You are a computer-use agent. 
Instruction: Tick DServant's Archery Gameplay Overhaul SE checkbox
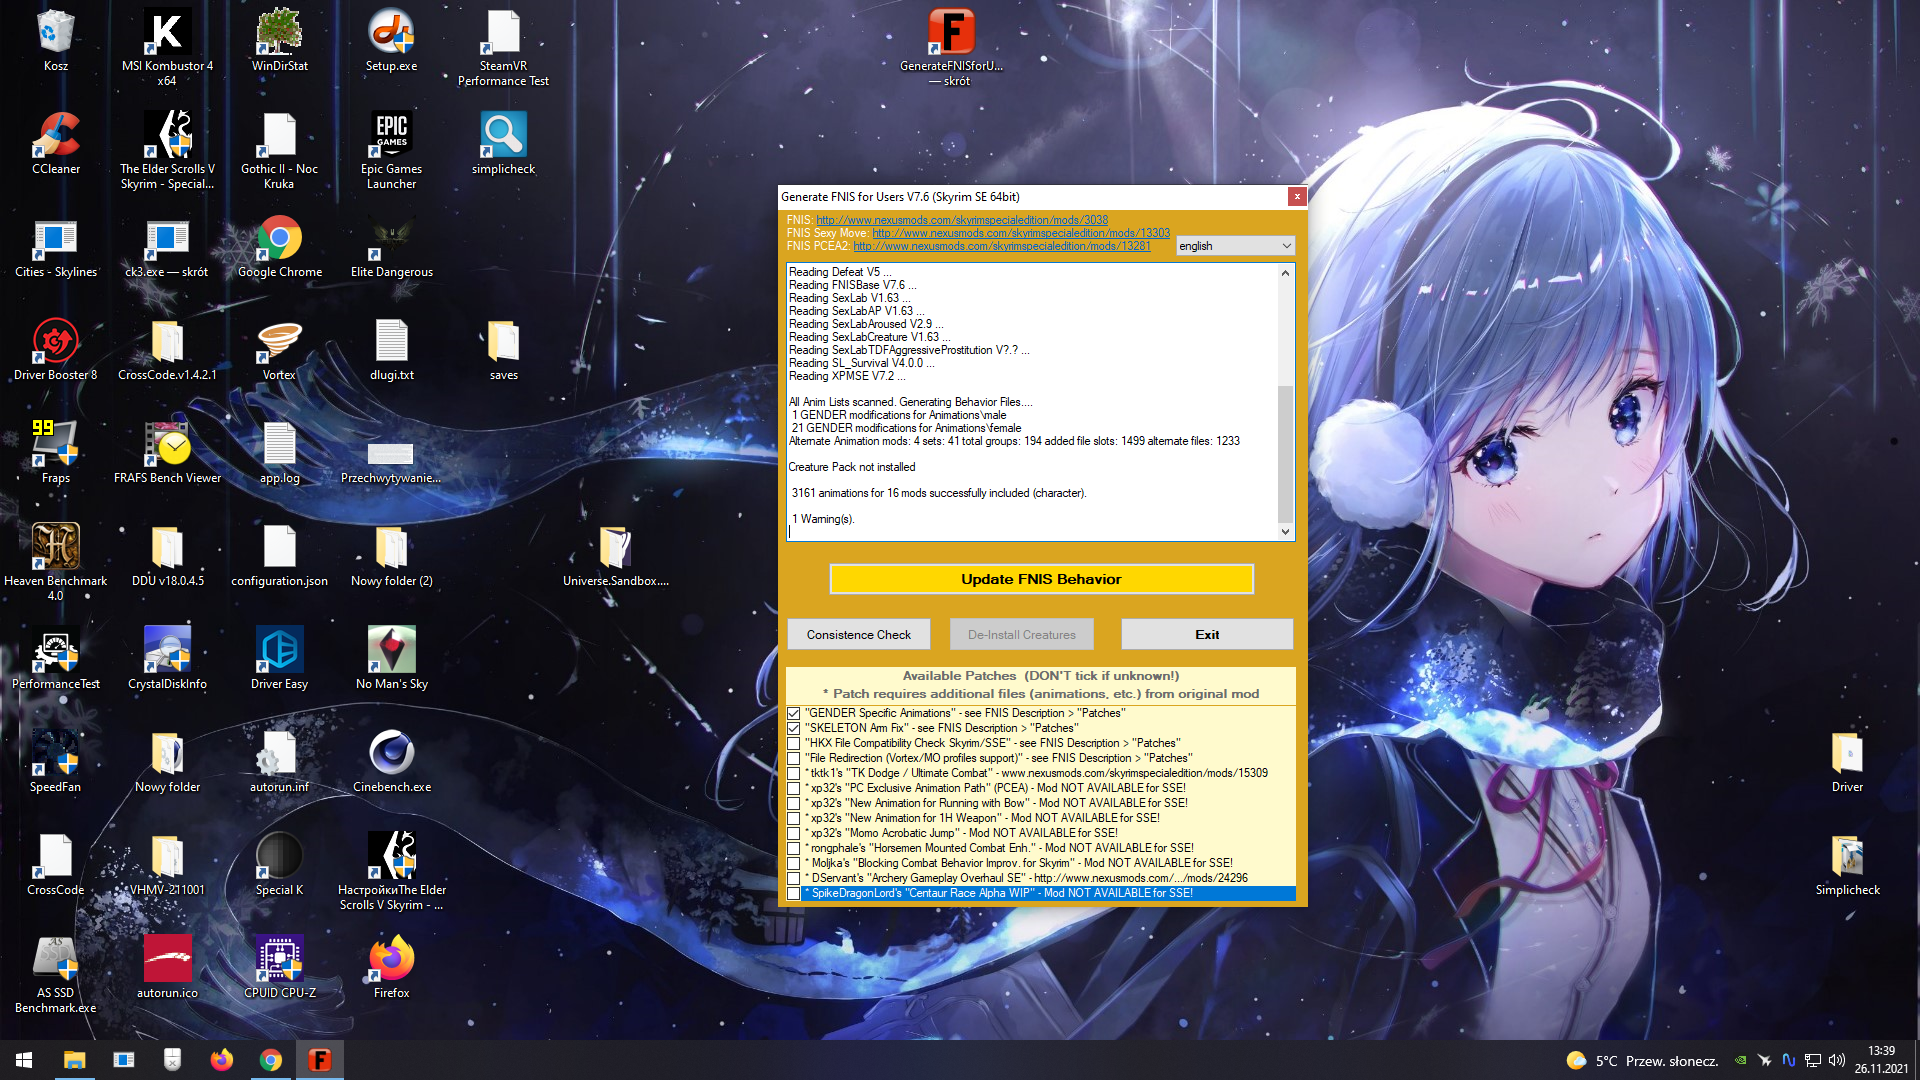click(x=794, y=879)
